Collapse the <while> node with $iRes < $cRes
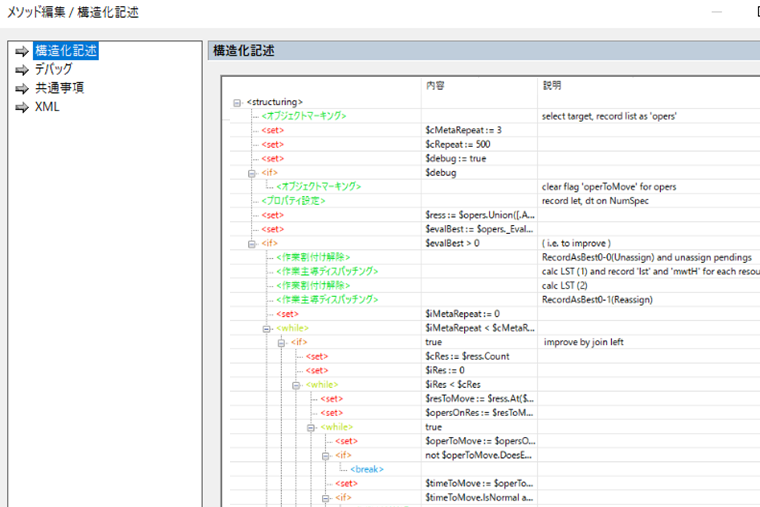Viewport: 760px width, 507px height. [x=296, y=386]
